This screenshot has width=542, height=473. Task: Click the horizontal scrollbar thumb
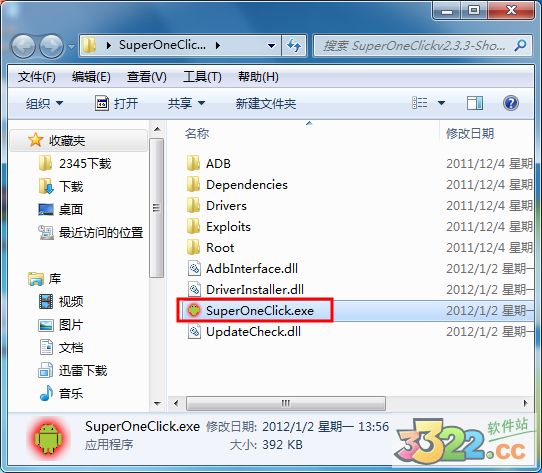click(x=286, y=403)
